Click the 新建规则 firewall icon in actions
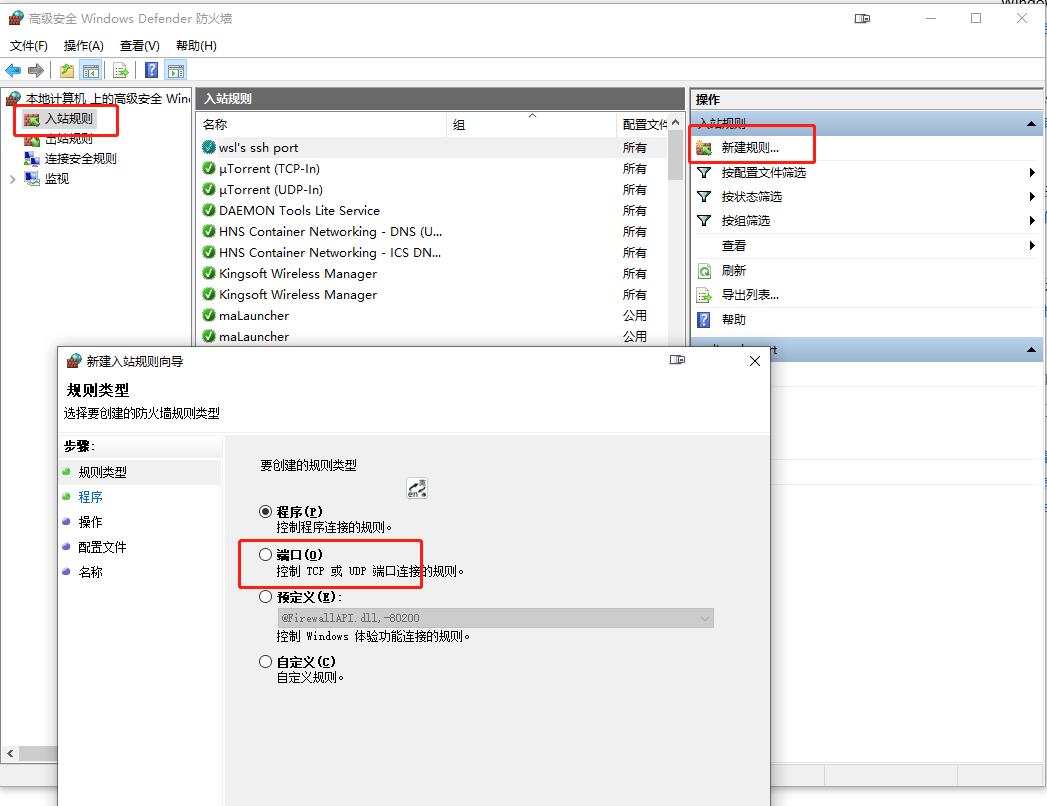 [704, 148]
